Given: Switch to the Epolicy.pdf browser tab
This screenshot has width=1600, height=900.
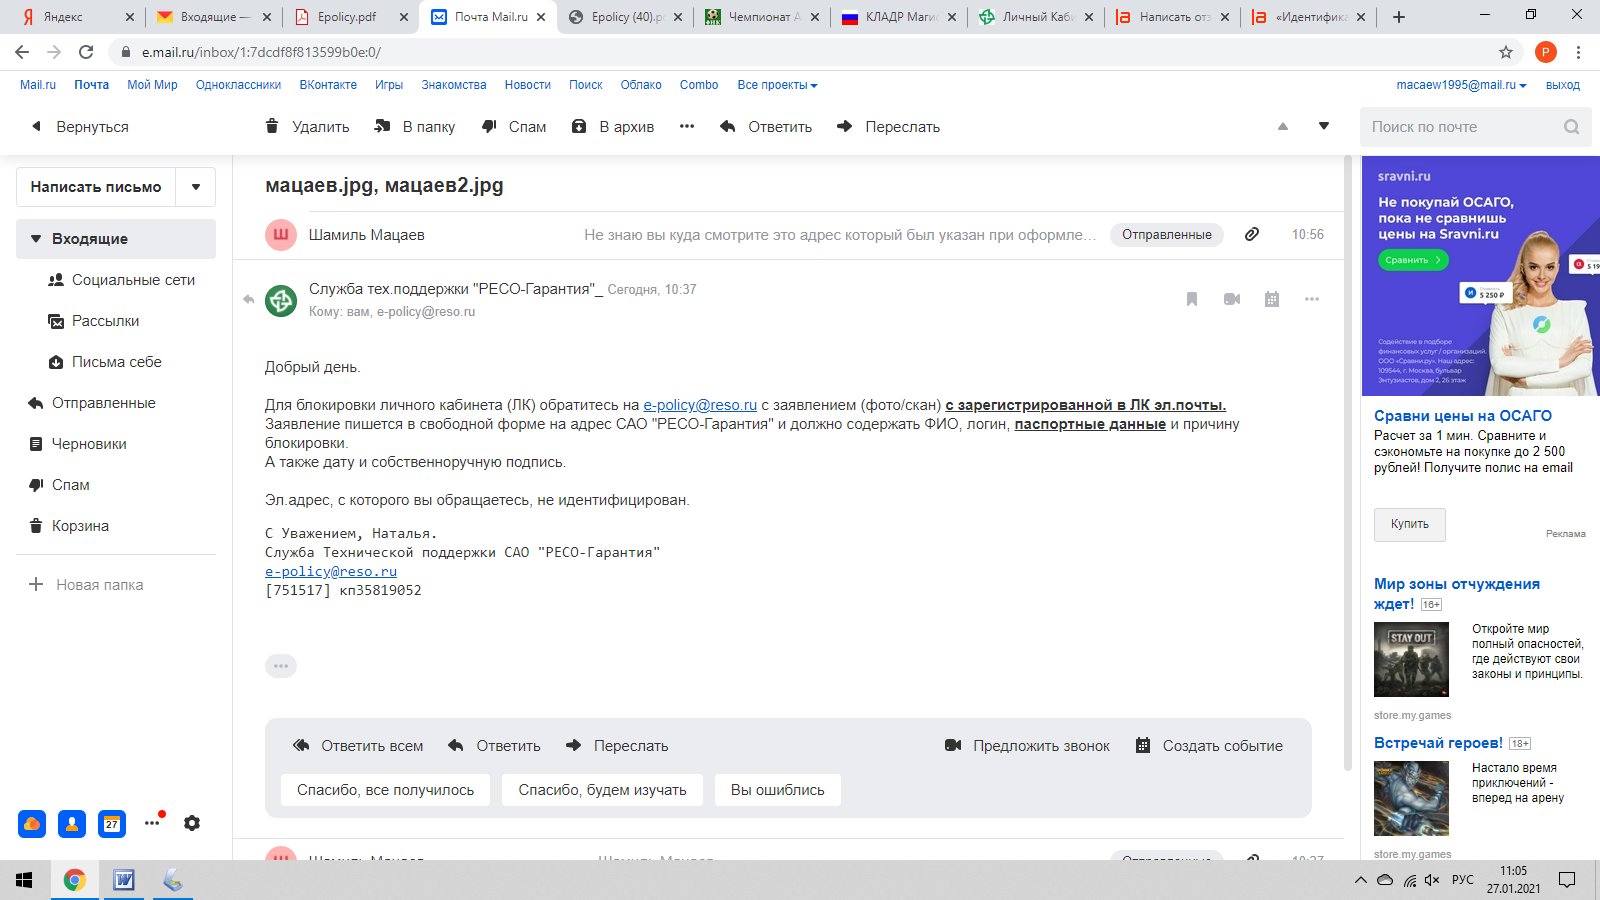Looking at the screenshot, I should [347, 17].
